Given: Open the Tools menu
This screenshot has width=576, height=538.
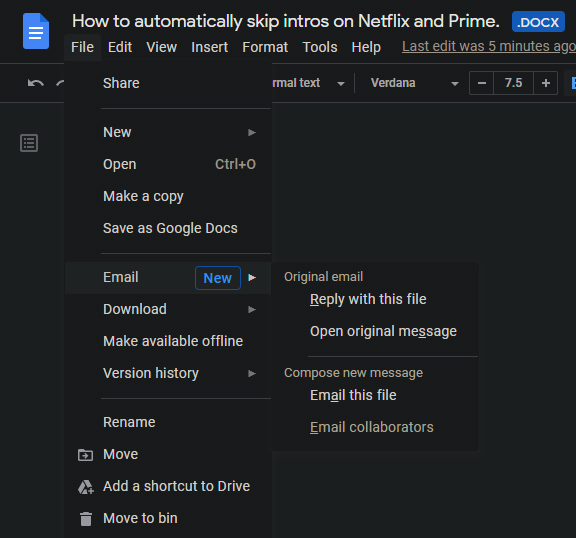Looking at the screenshot, I should click(320, 47).
